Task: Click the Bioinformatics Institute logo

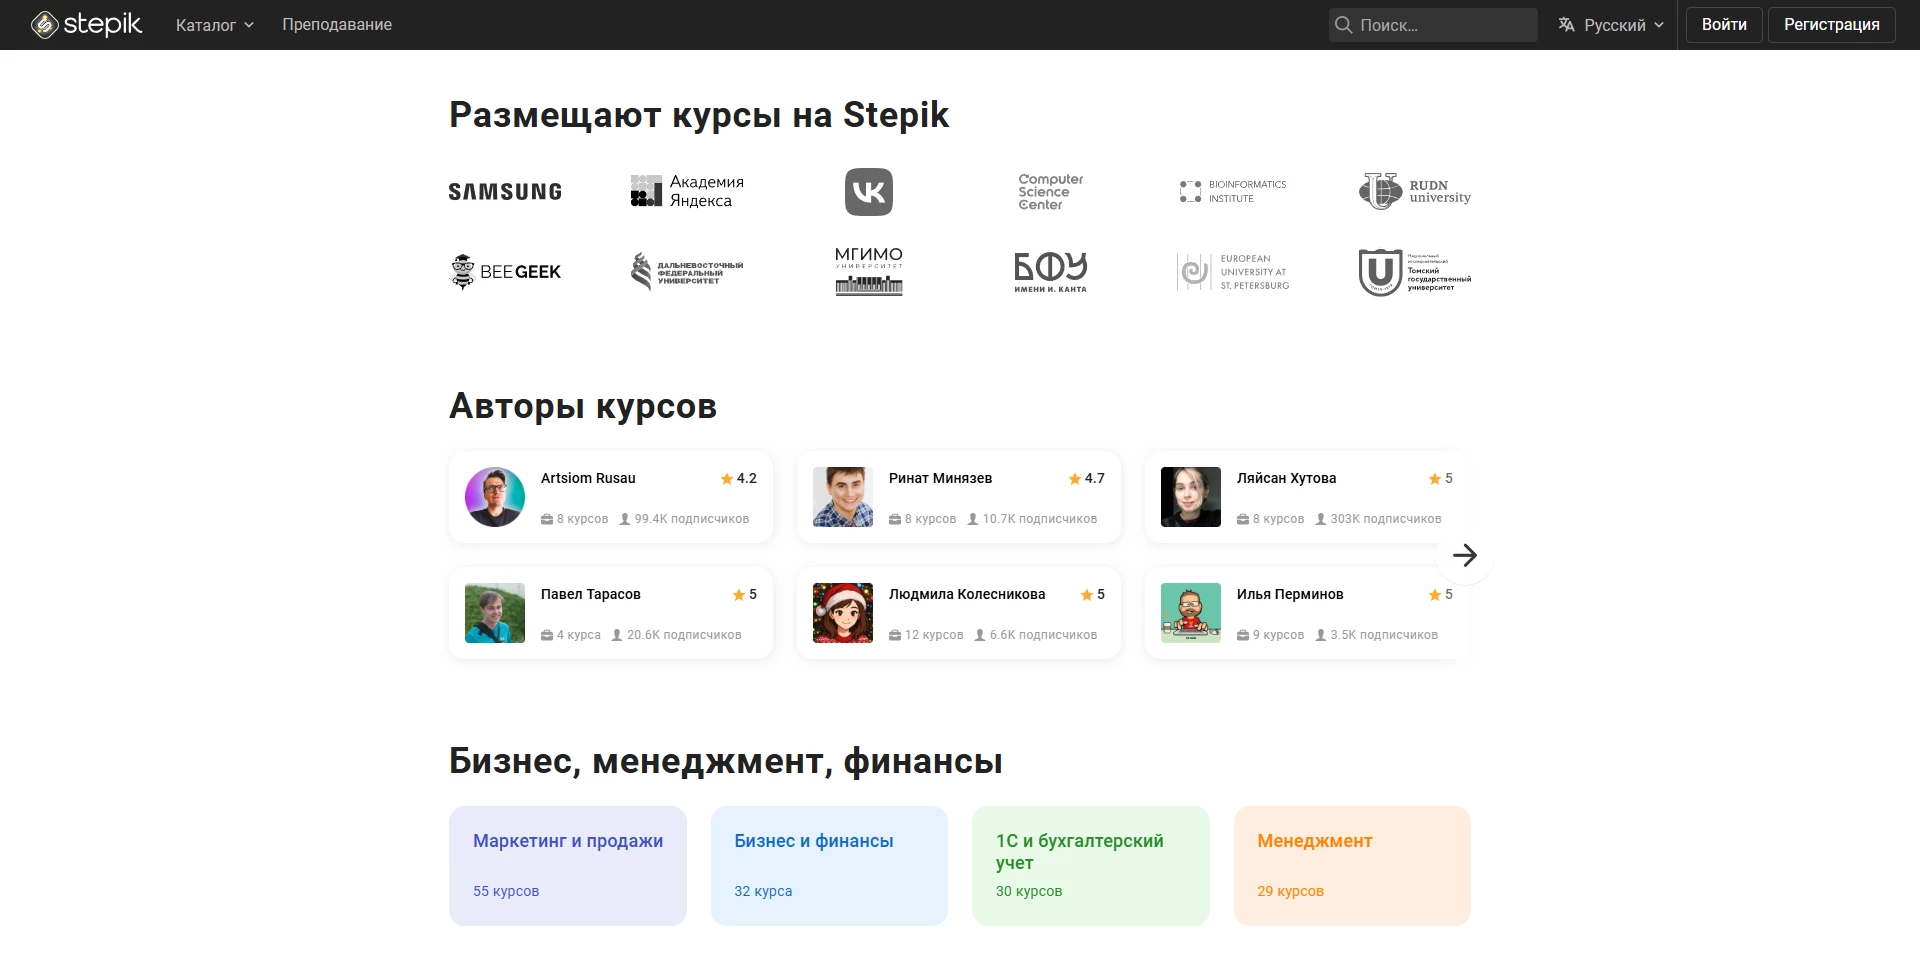Action: [1232, 191]
